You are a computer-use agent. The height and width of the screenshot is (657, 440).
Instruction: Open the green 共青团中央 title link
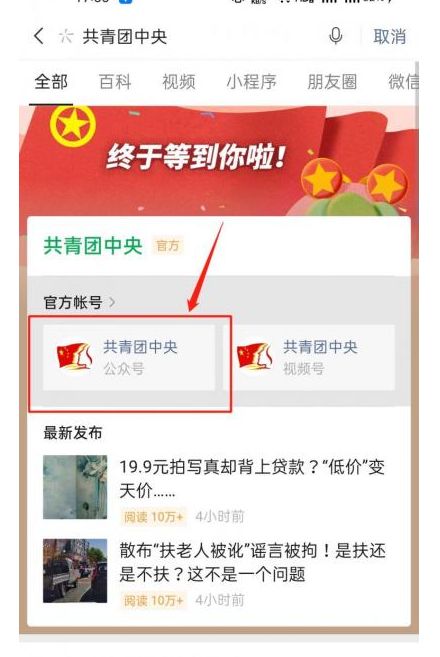[93, 246]
